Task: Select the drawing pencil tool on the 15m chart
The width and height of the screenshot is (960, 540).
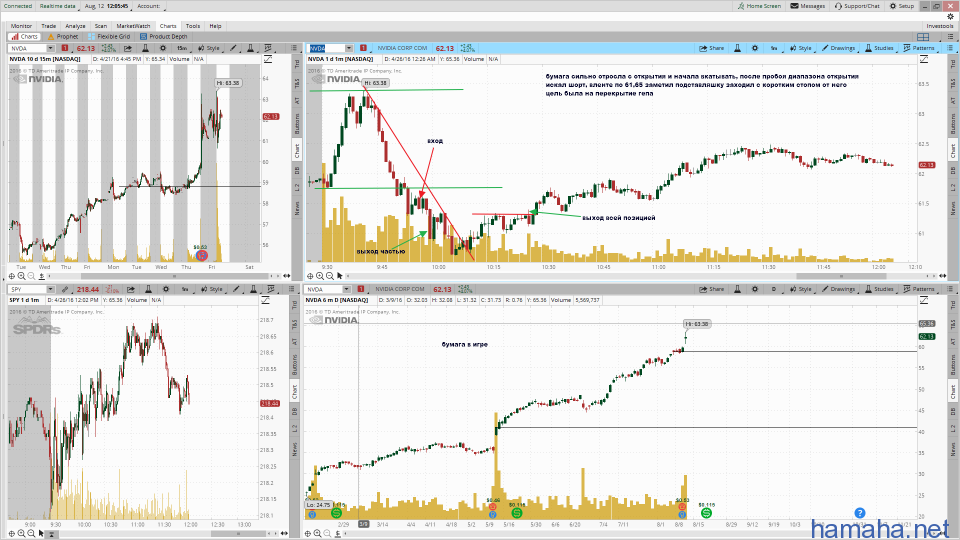Action: coord(233,48)
